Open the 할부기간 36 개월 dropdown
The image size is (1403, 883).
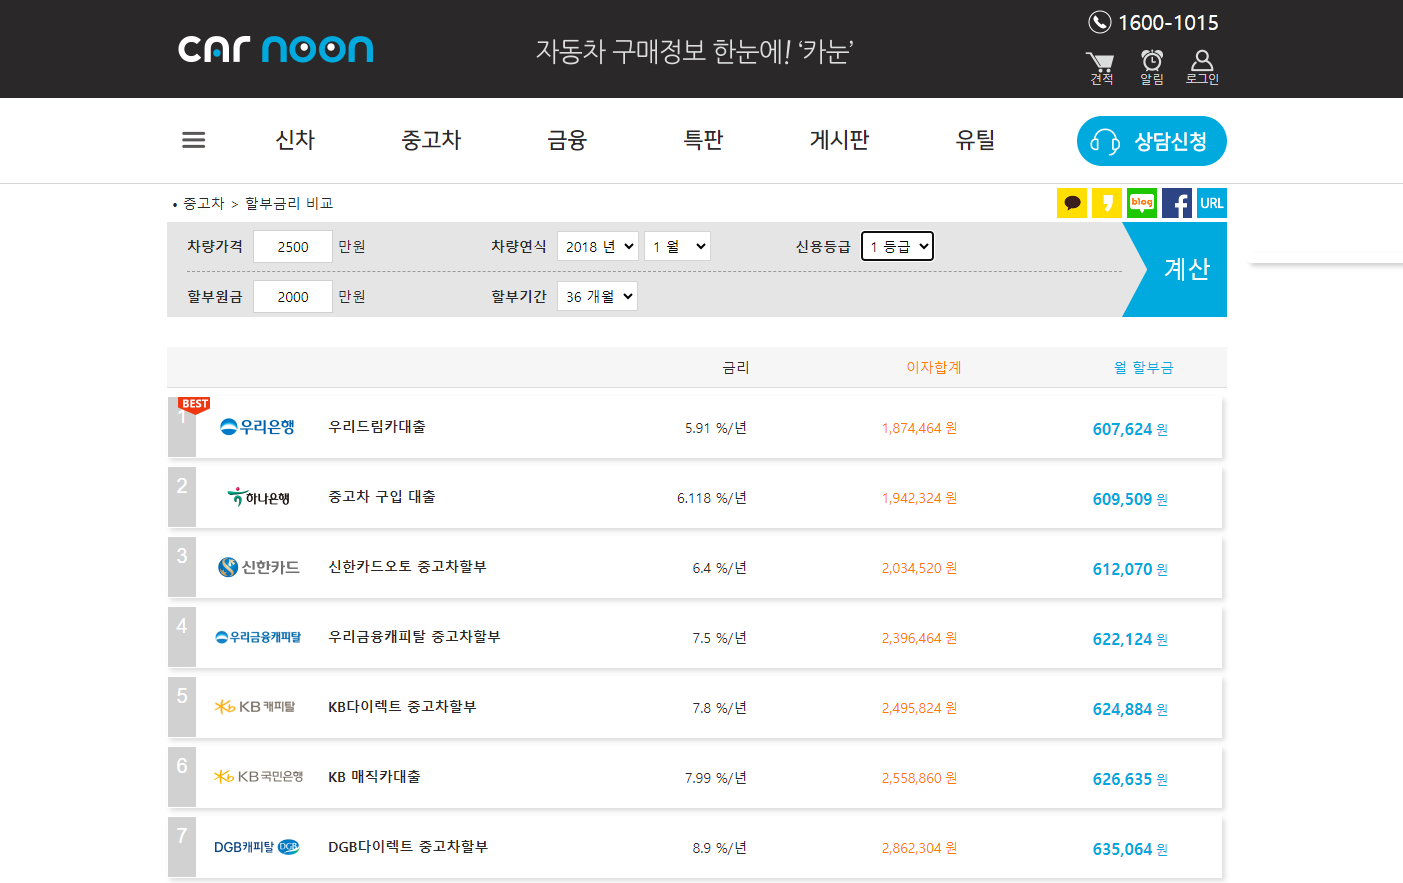click(x=597, y=296)
